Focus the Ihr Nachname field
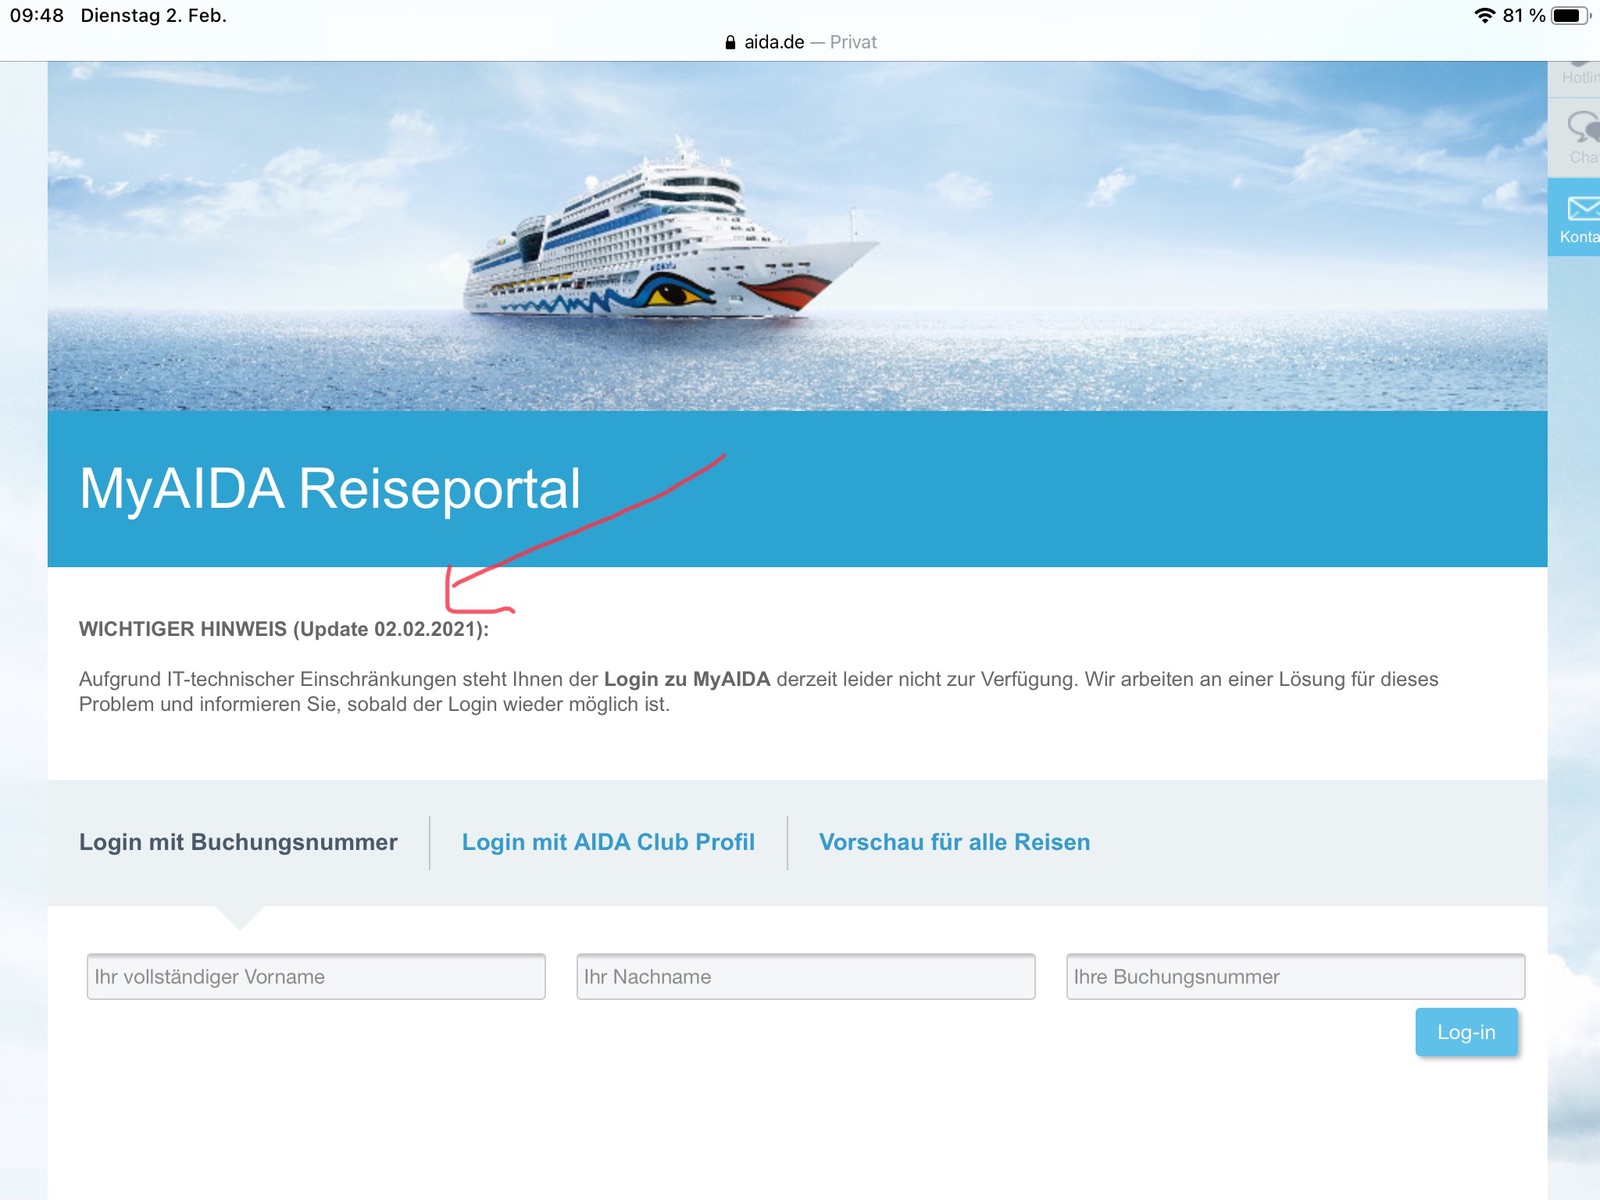The width and height of the screenshot is (1600, 1200). click(x=805, y=976)
